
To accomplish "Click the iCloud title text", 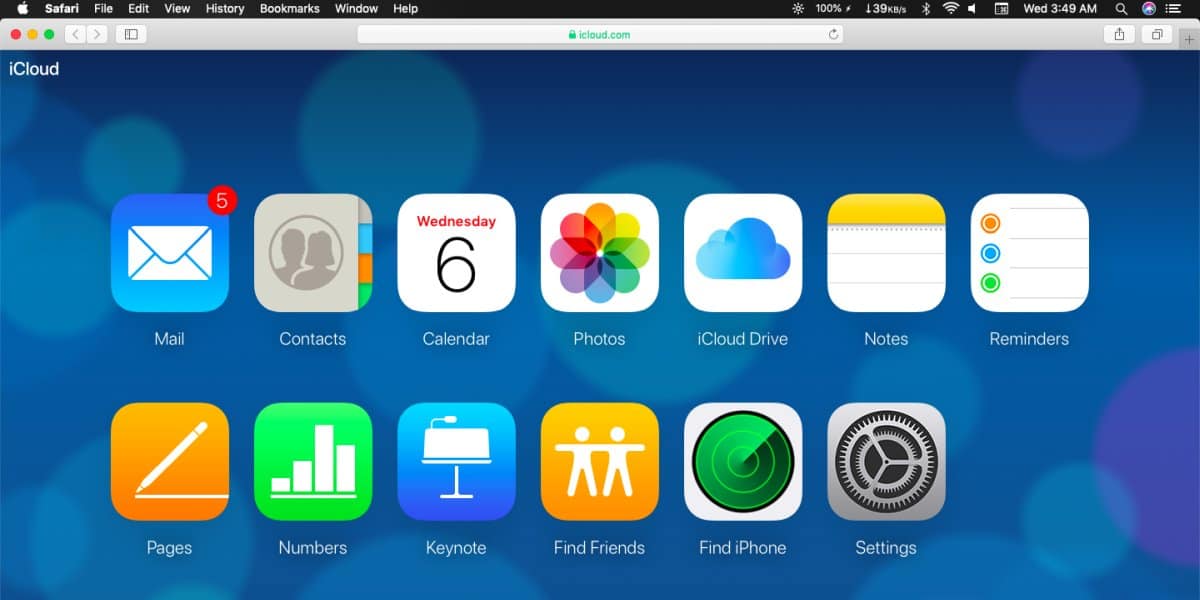I will (34, 69).
